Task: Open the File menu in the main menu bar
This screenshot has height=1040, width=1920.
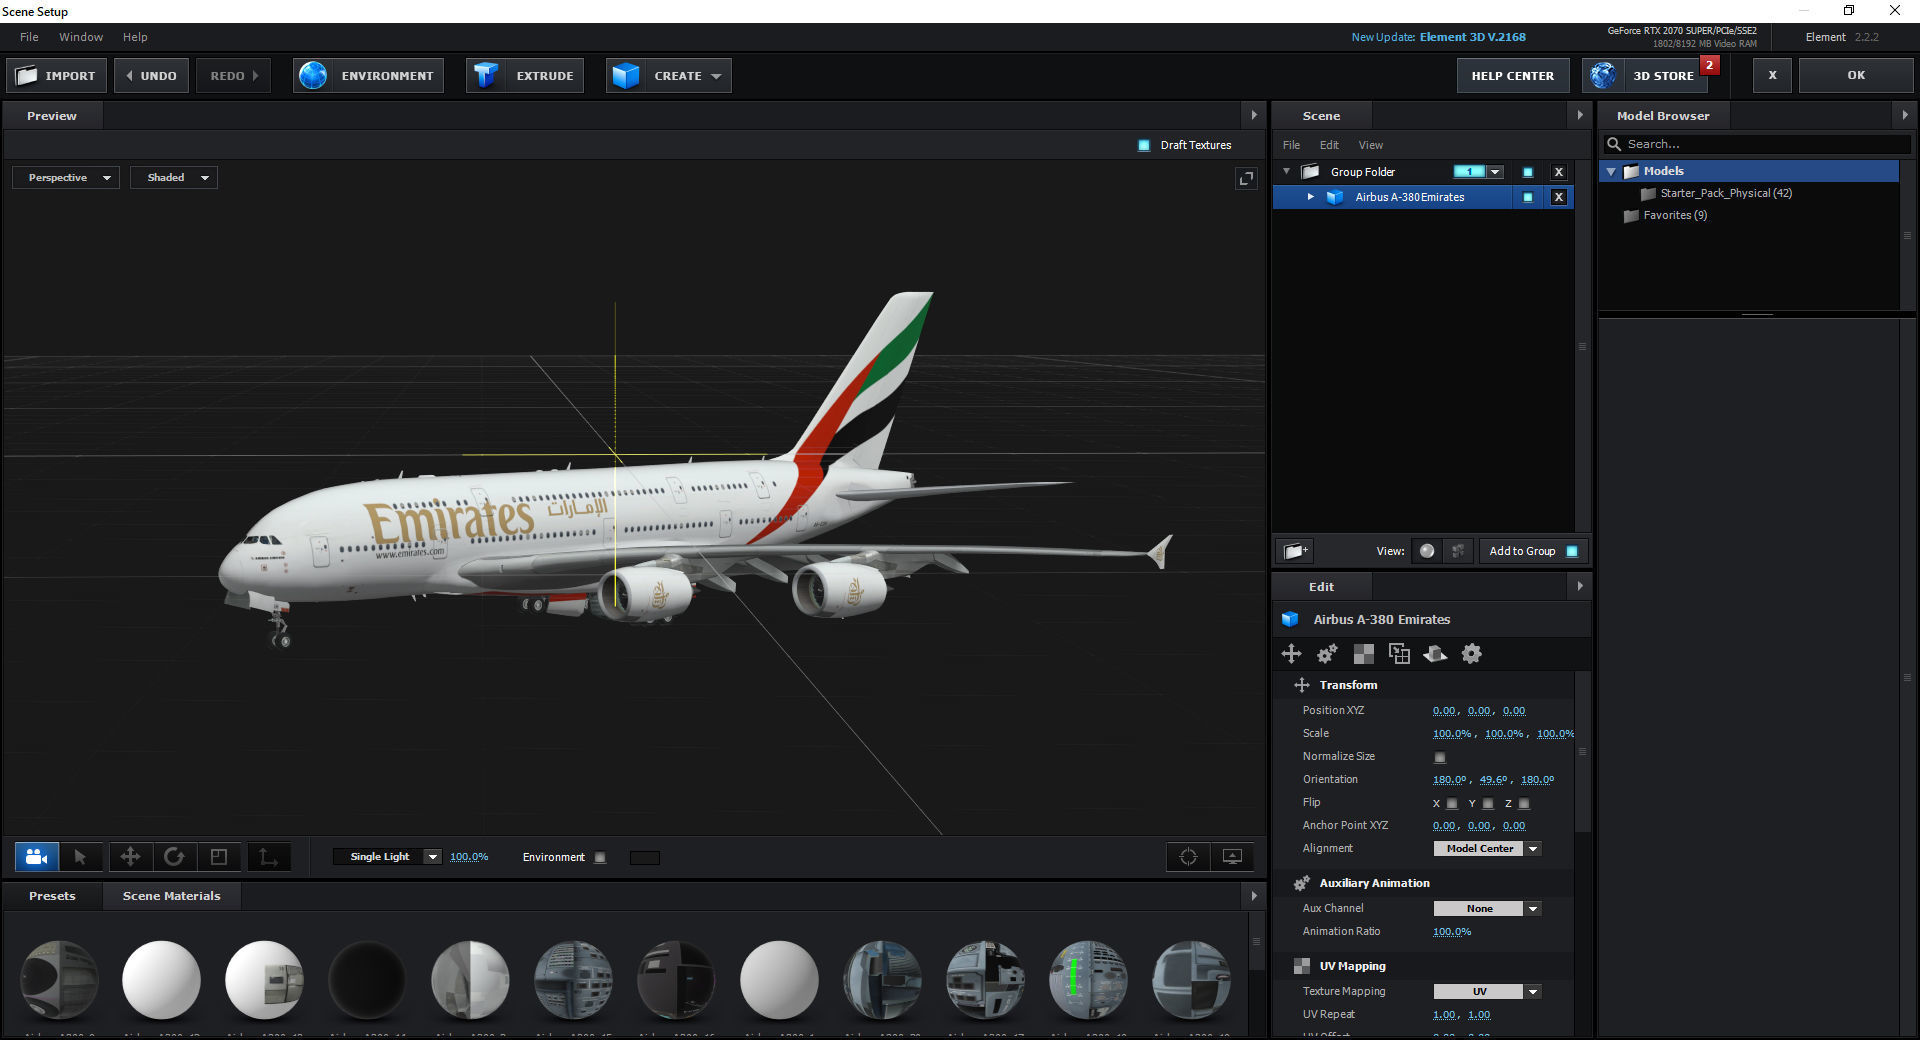Action: pos(29,37)
